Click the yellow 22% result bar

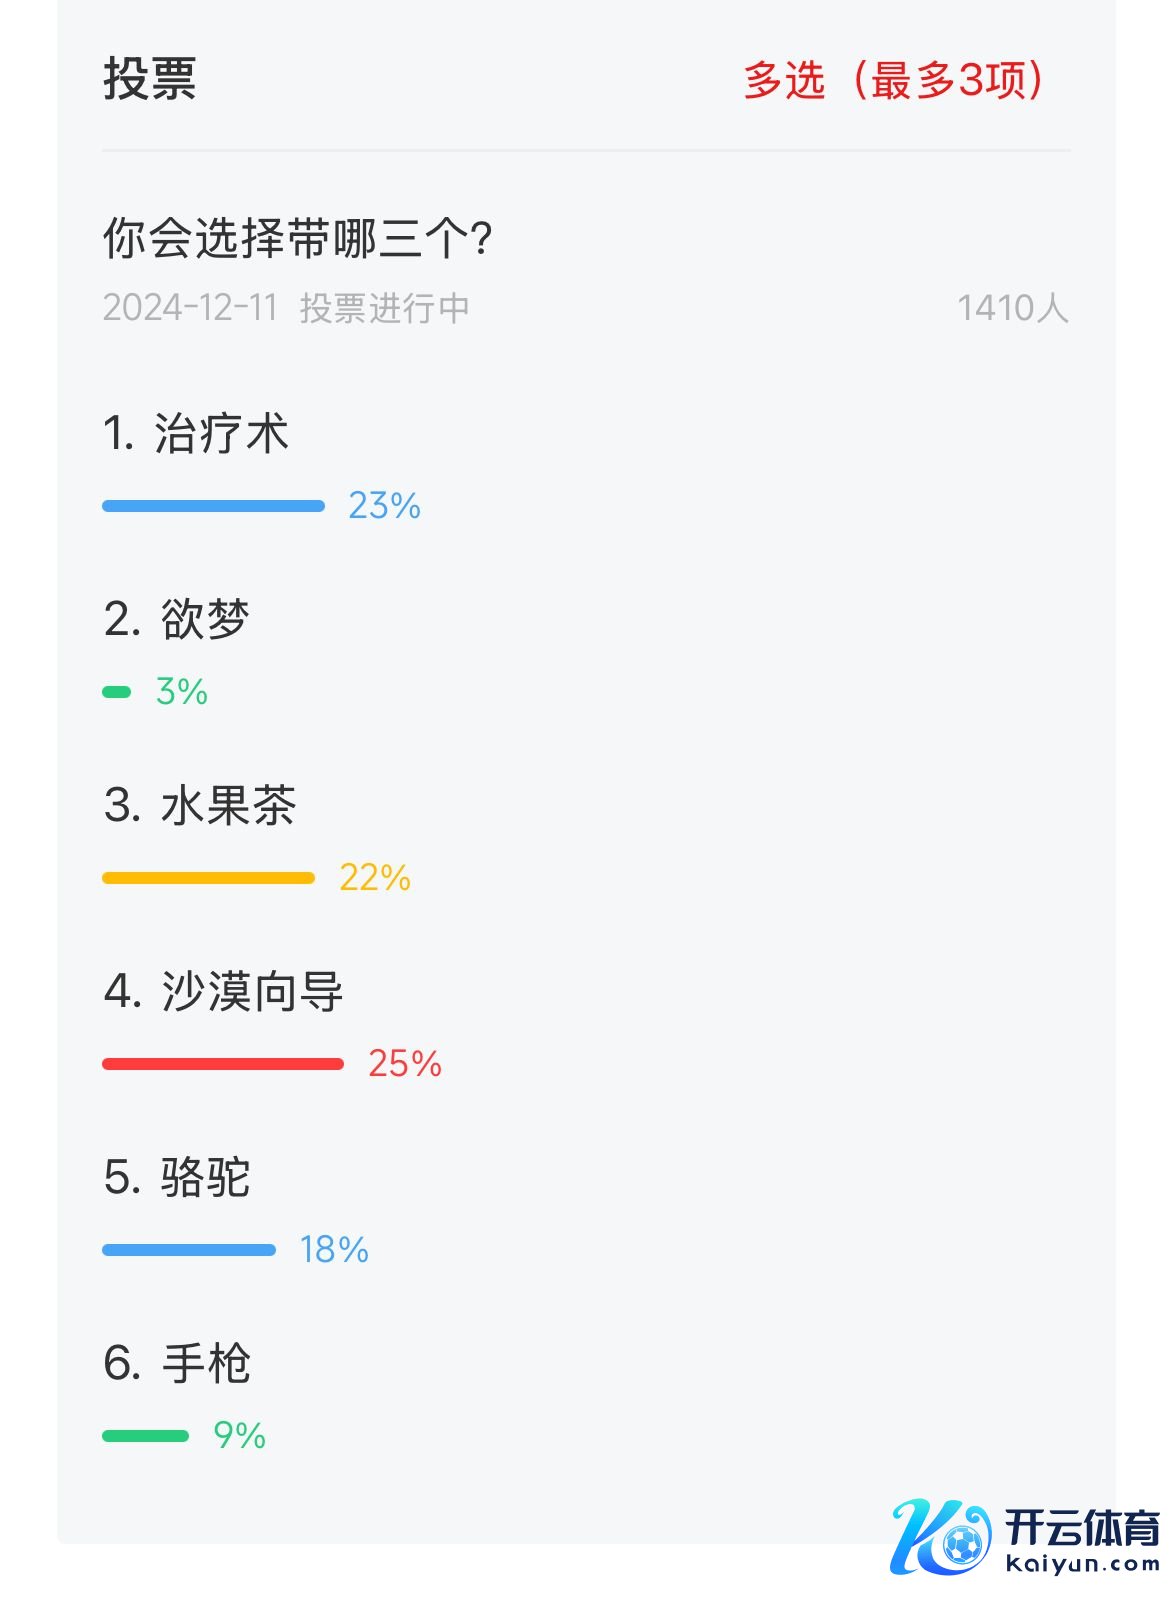pyautogui.click(x=208, y=878)
